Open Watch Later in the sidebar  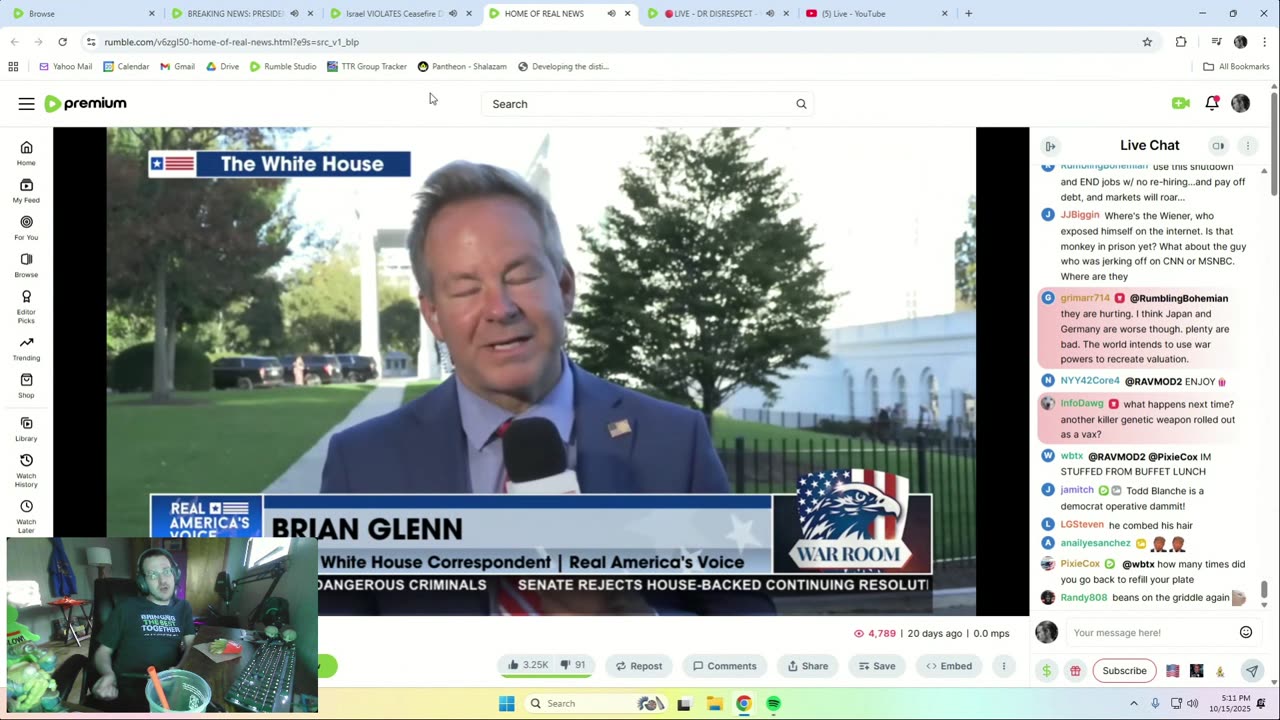pyautogui.click(x=26, y=516)
